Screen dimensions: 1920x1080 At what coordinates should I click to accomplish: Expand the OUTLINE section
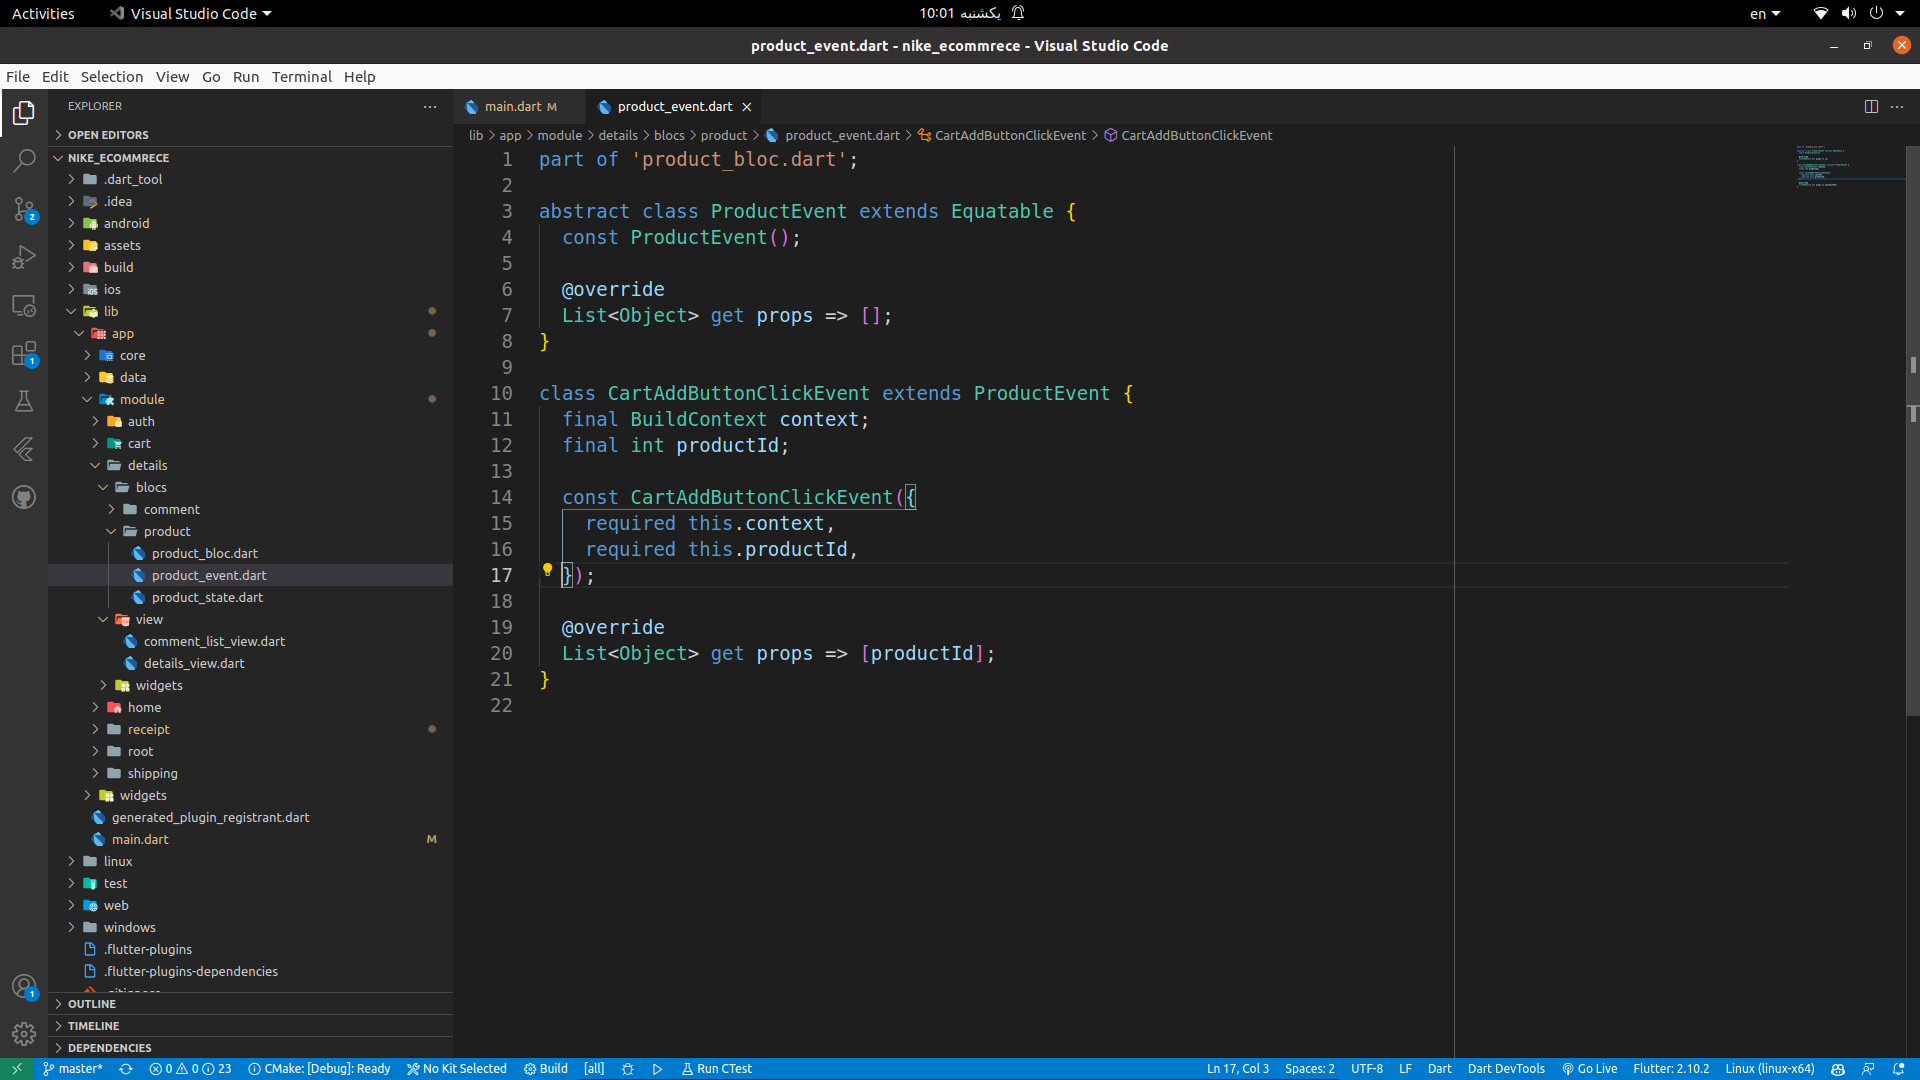(250, 1004)
